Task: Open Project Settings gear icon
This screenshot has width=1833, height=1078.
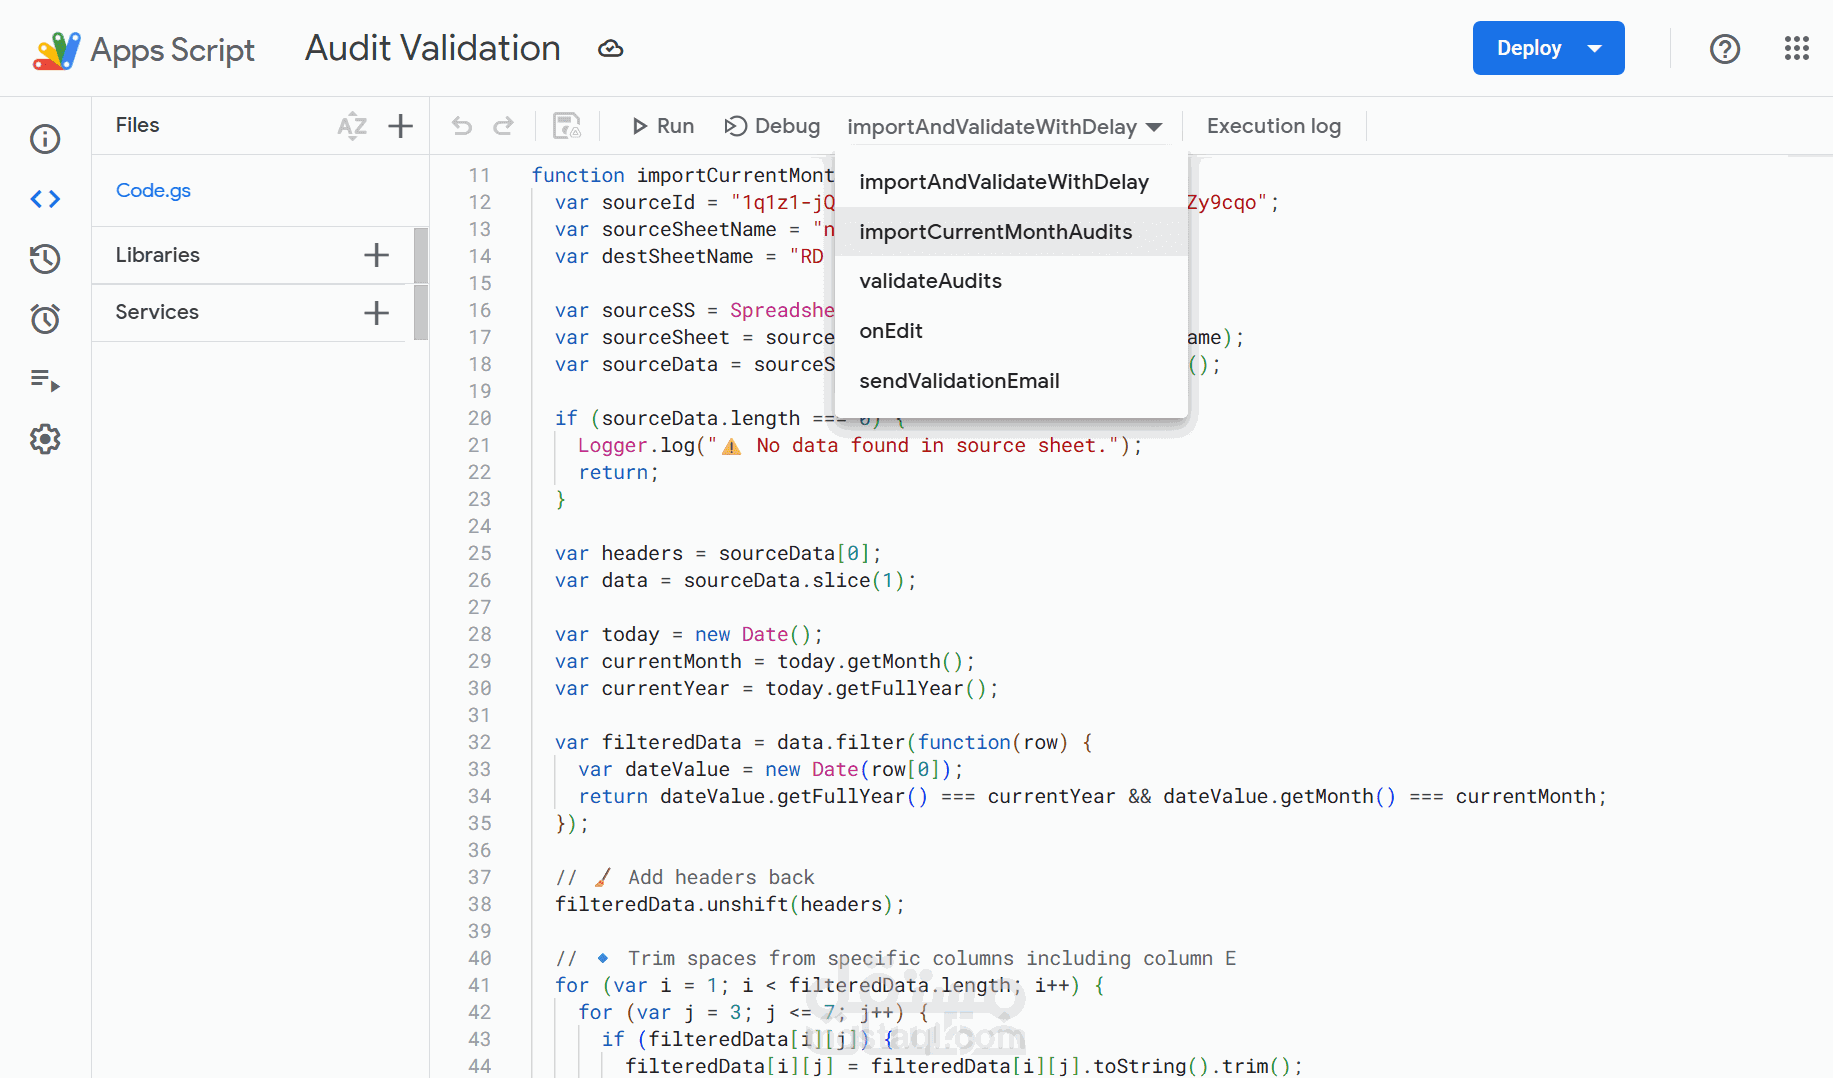Action: [45, 439]
